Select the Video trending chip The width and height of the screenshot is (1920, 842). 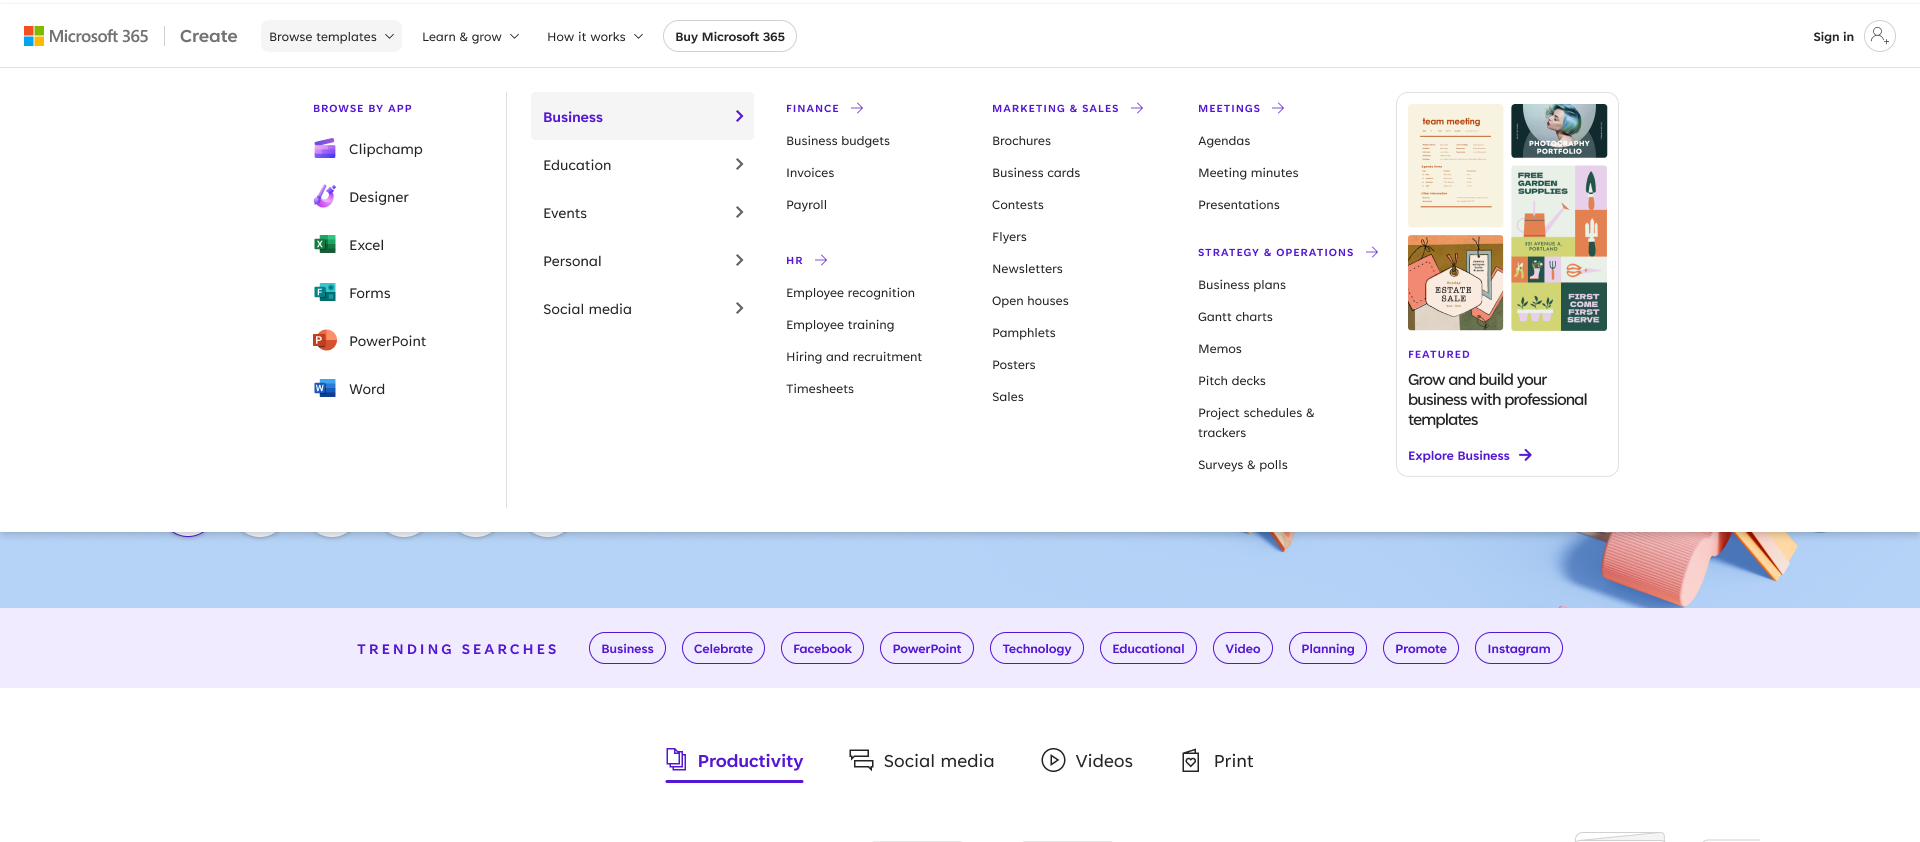click(x=1243, y=648)
